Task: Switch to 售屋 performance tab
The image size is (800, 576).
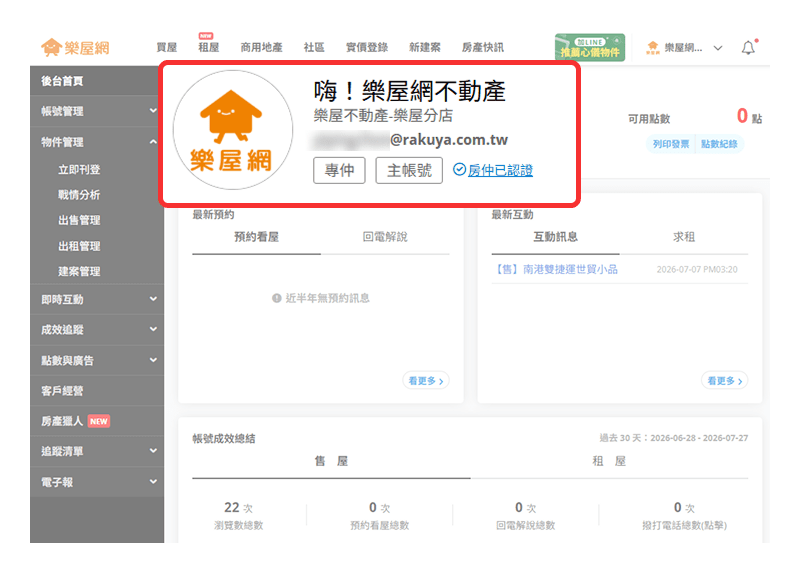Action: pyautogui.click(x=331, y=461)
